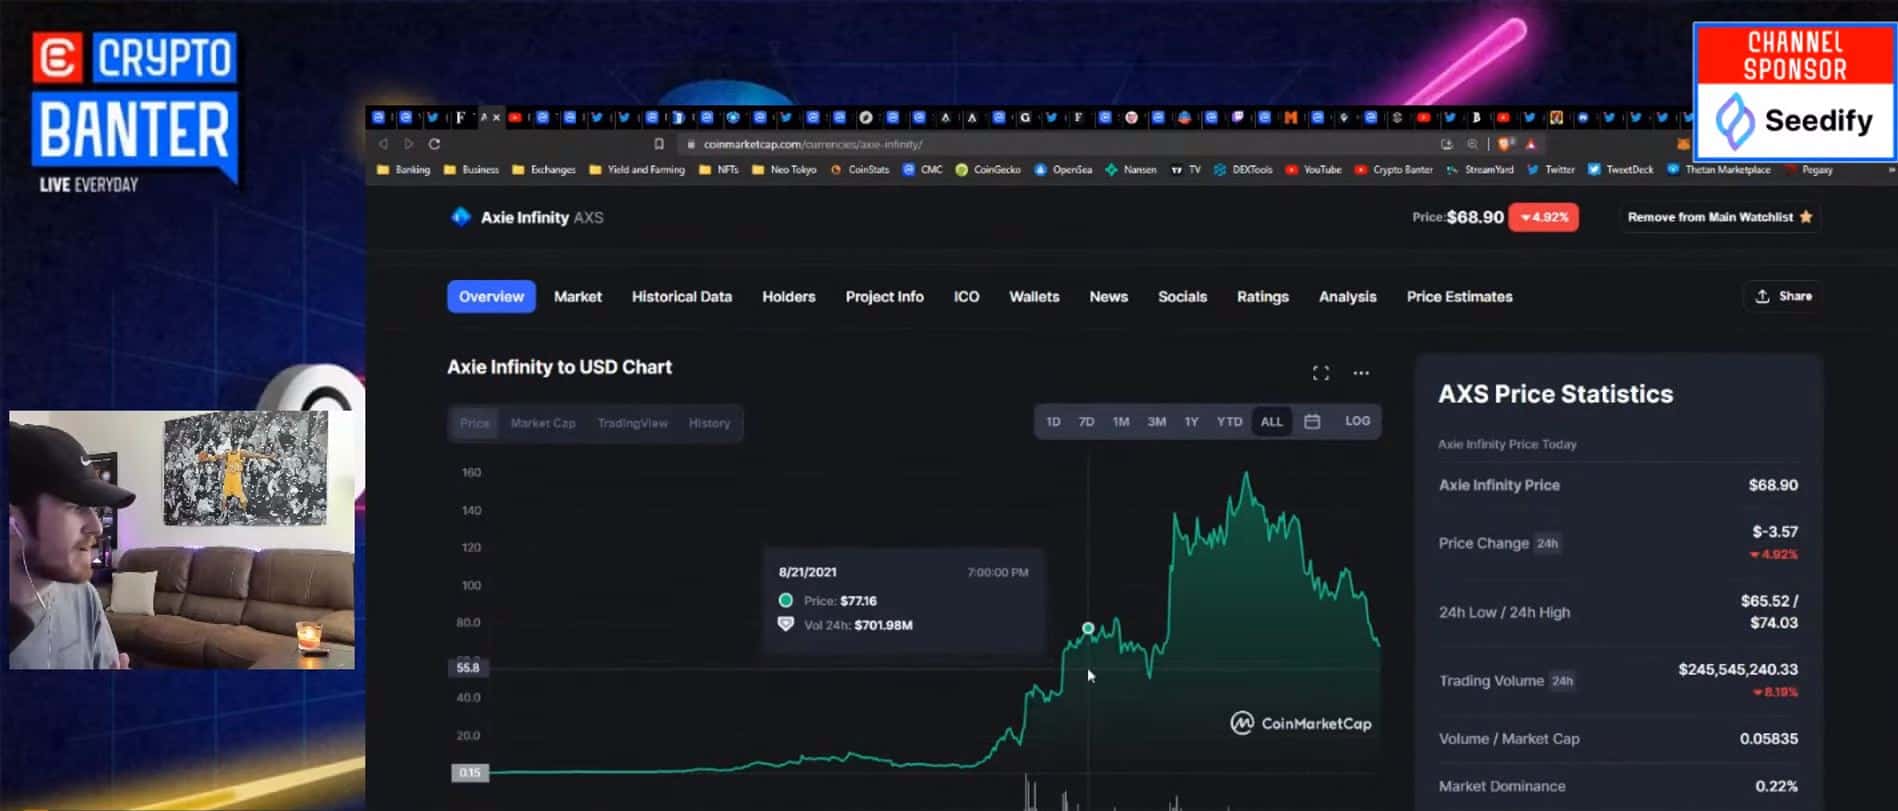
Task: Close the active Axie Infinity browser tab
Action: (x=496, y=118)
